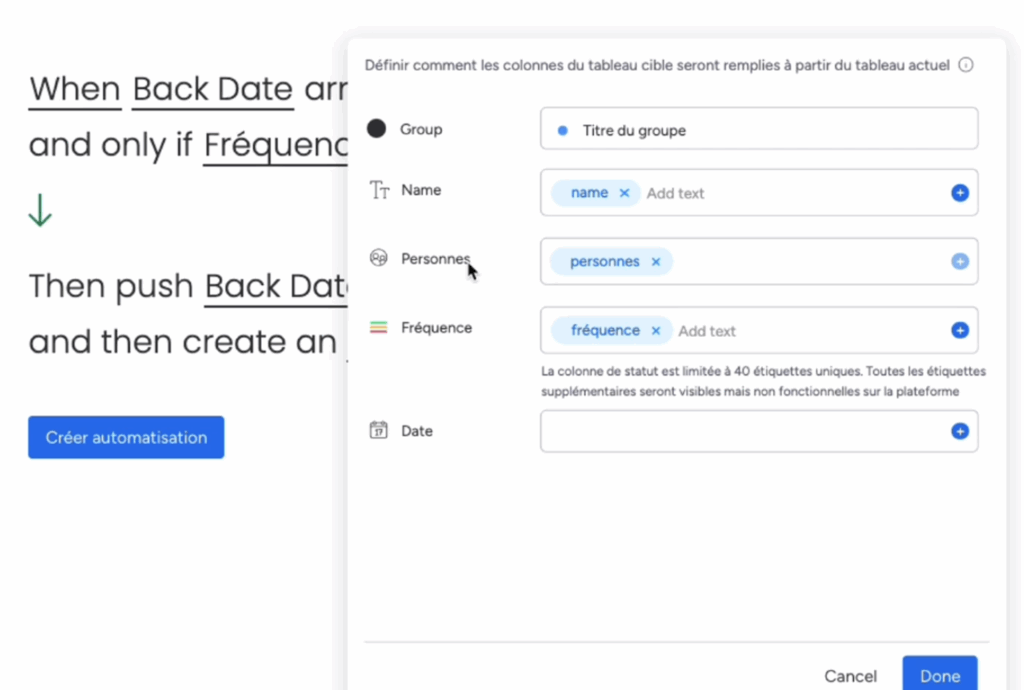This screenshot has width=1024, height=690.
Task: Click the Date row label
Action: point(417,431)
